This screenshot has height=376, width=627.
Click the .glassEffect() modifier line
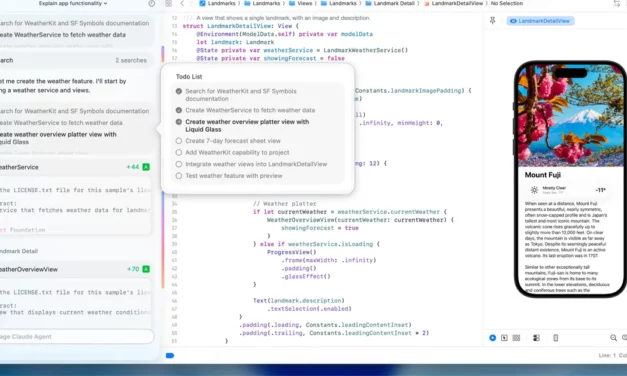(306, 276)
